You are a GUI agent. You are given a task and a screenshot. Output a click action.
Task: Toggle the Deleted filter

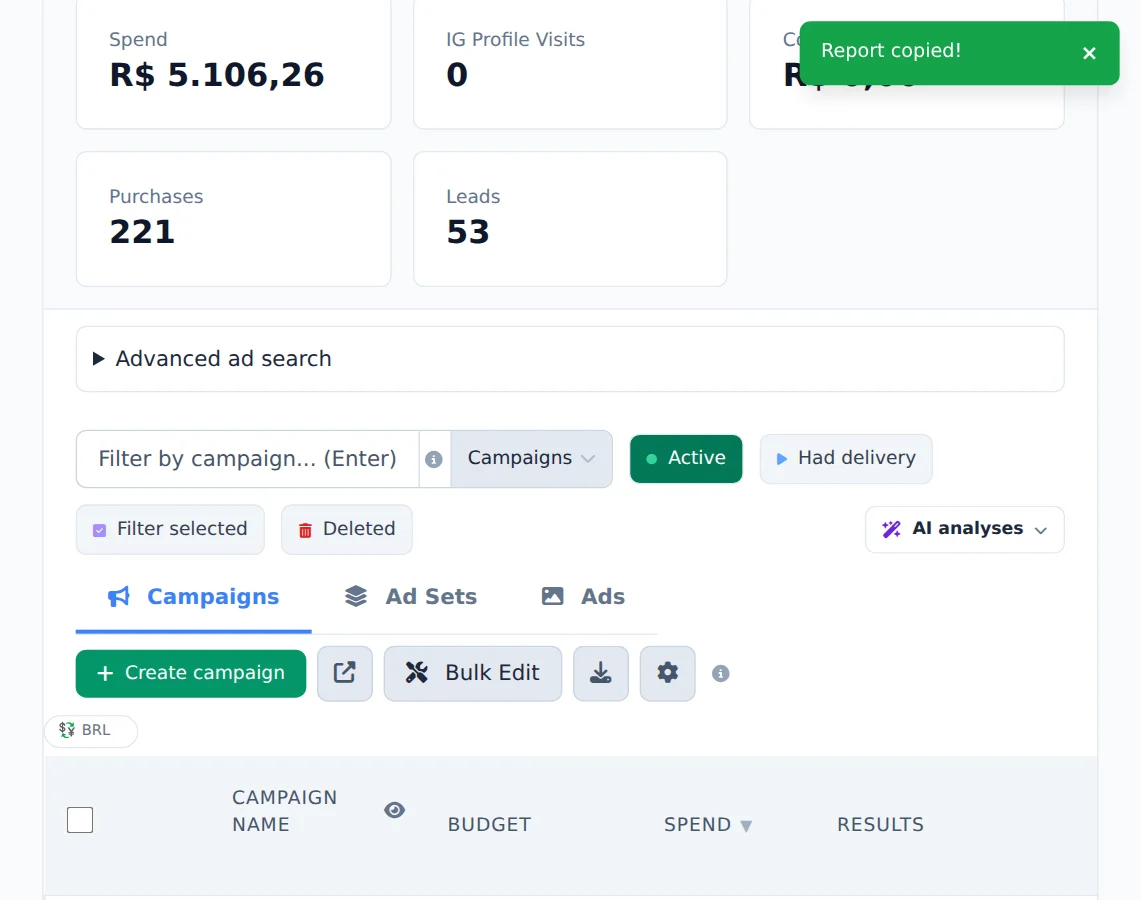[x=346, y=529]
